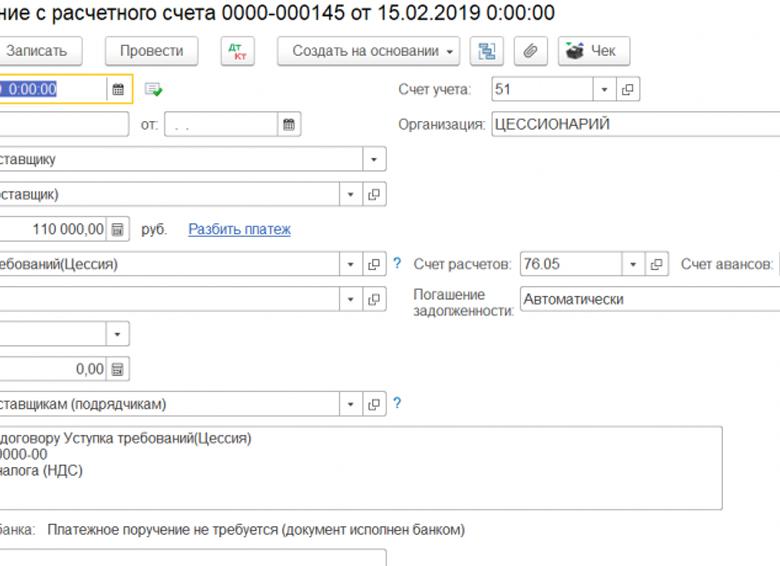Open calendar for document date field
This screenshot has width=780, height=566.
(x=118, y=90)
